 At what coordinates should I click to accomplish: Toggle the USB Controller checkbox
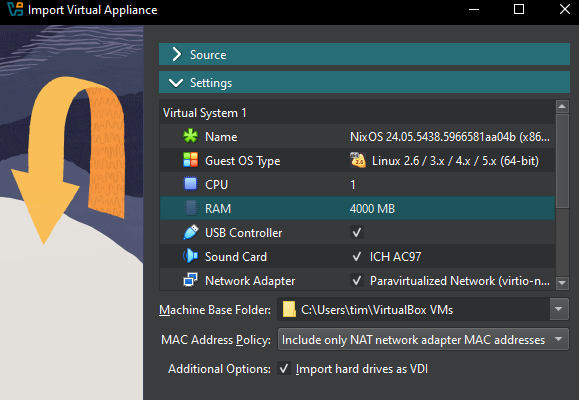tap(357, 233)
